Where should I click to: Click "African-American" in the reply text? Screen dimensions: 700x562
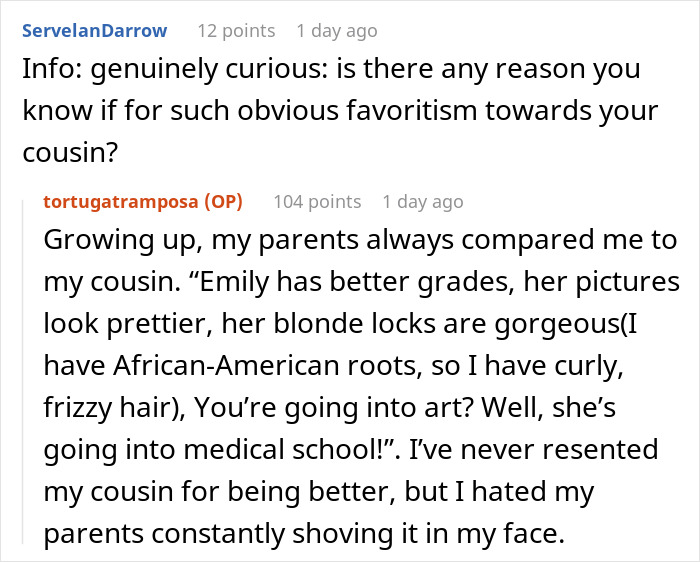226,366
